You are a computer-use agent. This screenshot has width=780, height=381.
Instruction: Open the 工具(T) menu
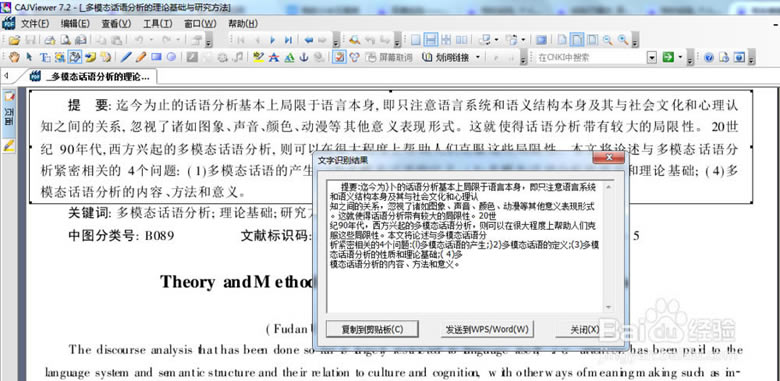[x=158, y=23]
